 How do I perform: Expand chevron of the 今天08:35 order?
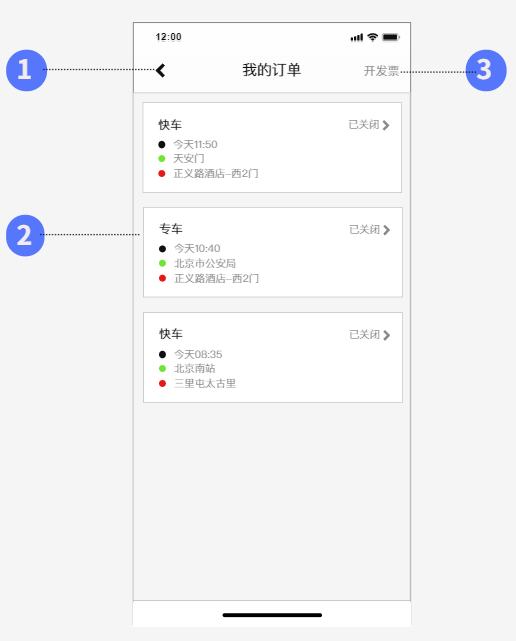point(386,335)
